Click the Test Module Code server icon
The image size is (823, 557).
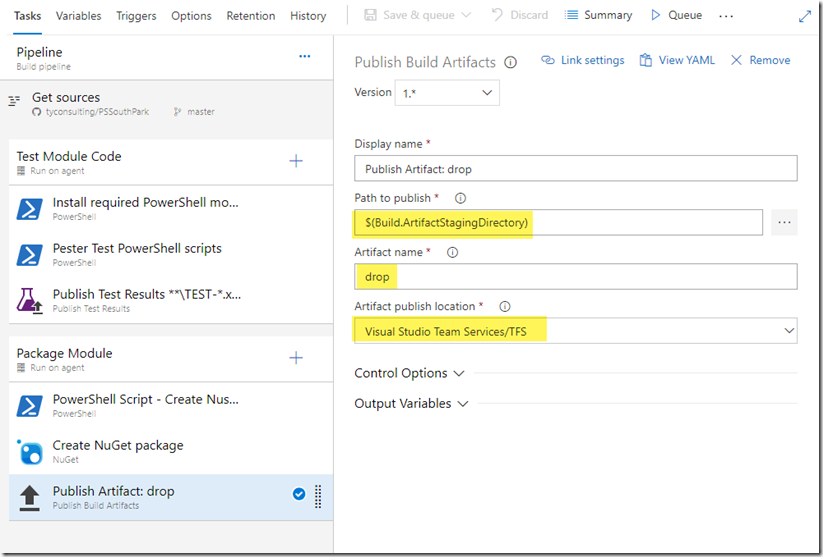click(21, 171)
